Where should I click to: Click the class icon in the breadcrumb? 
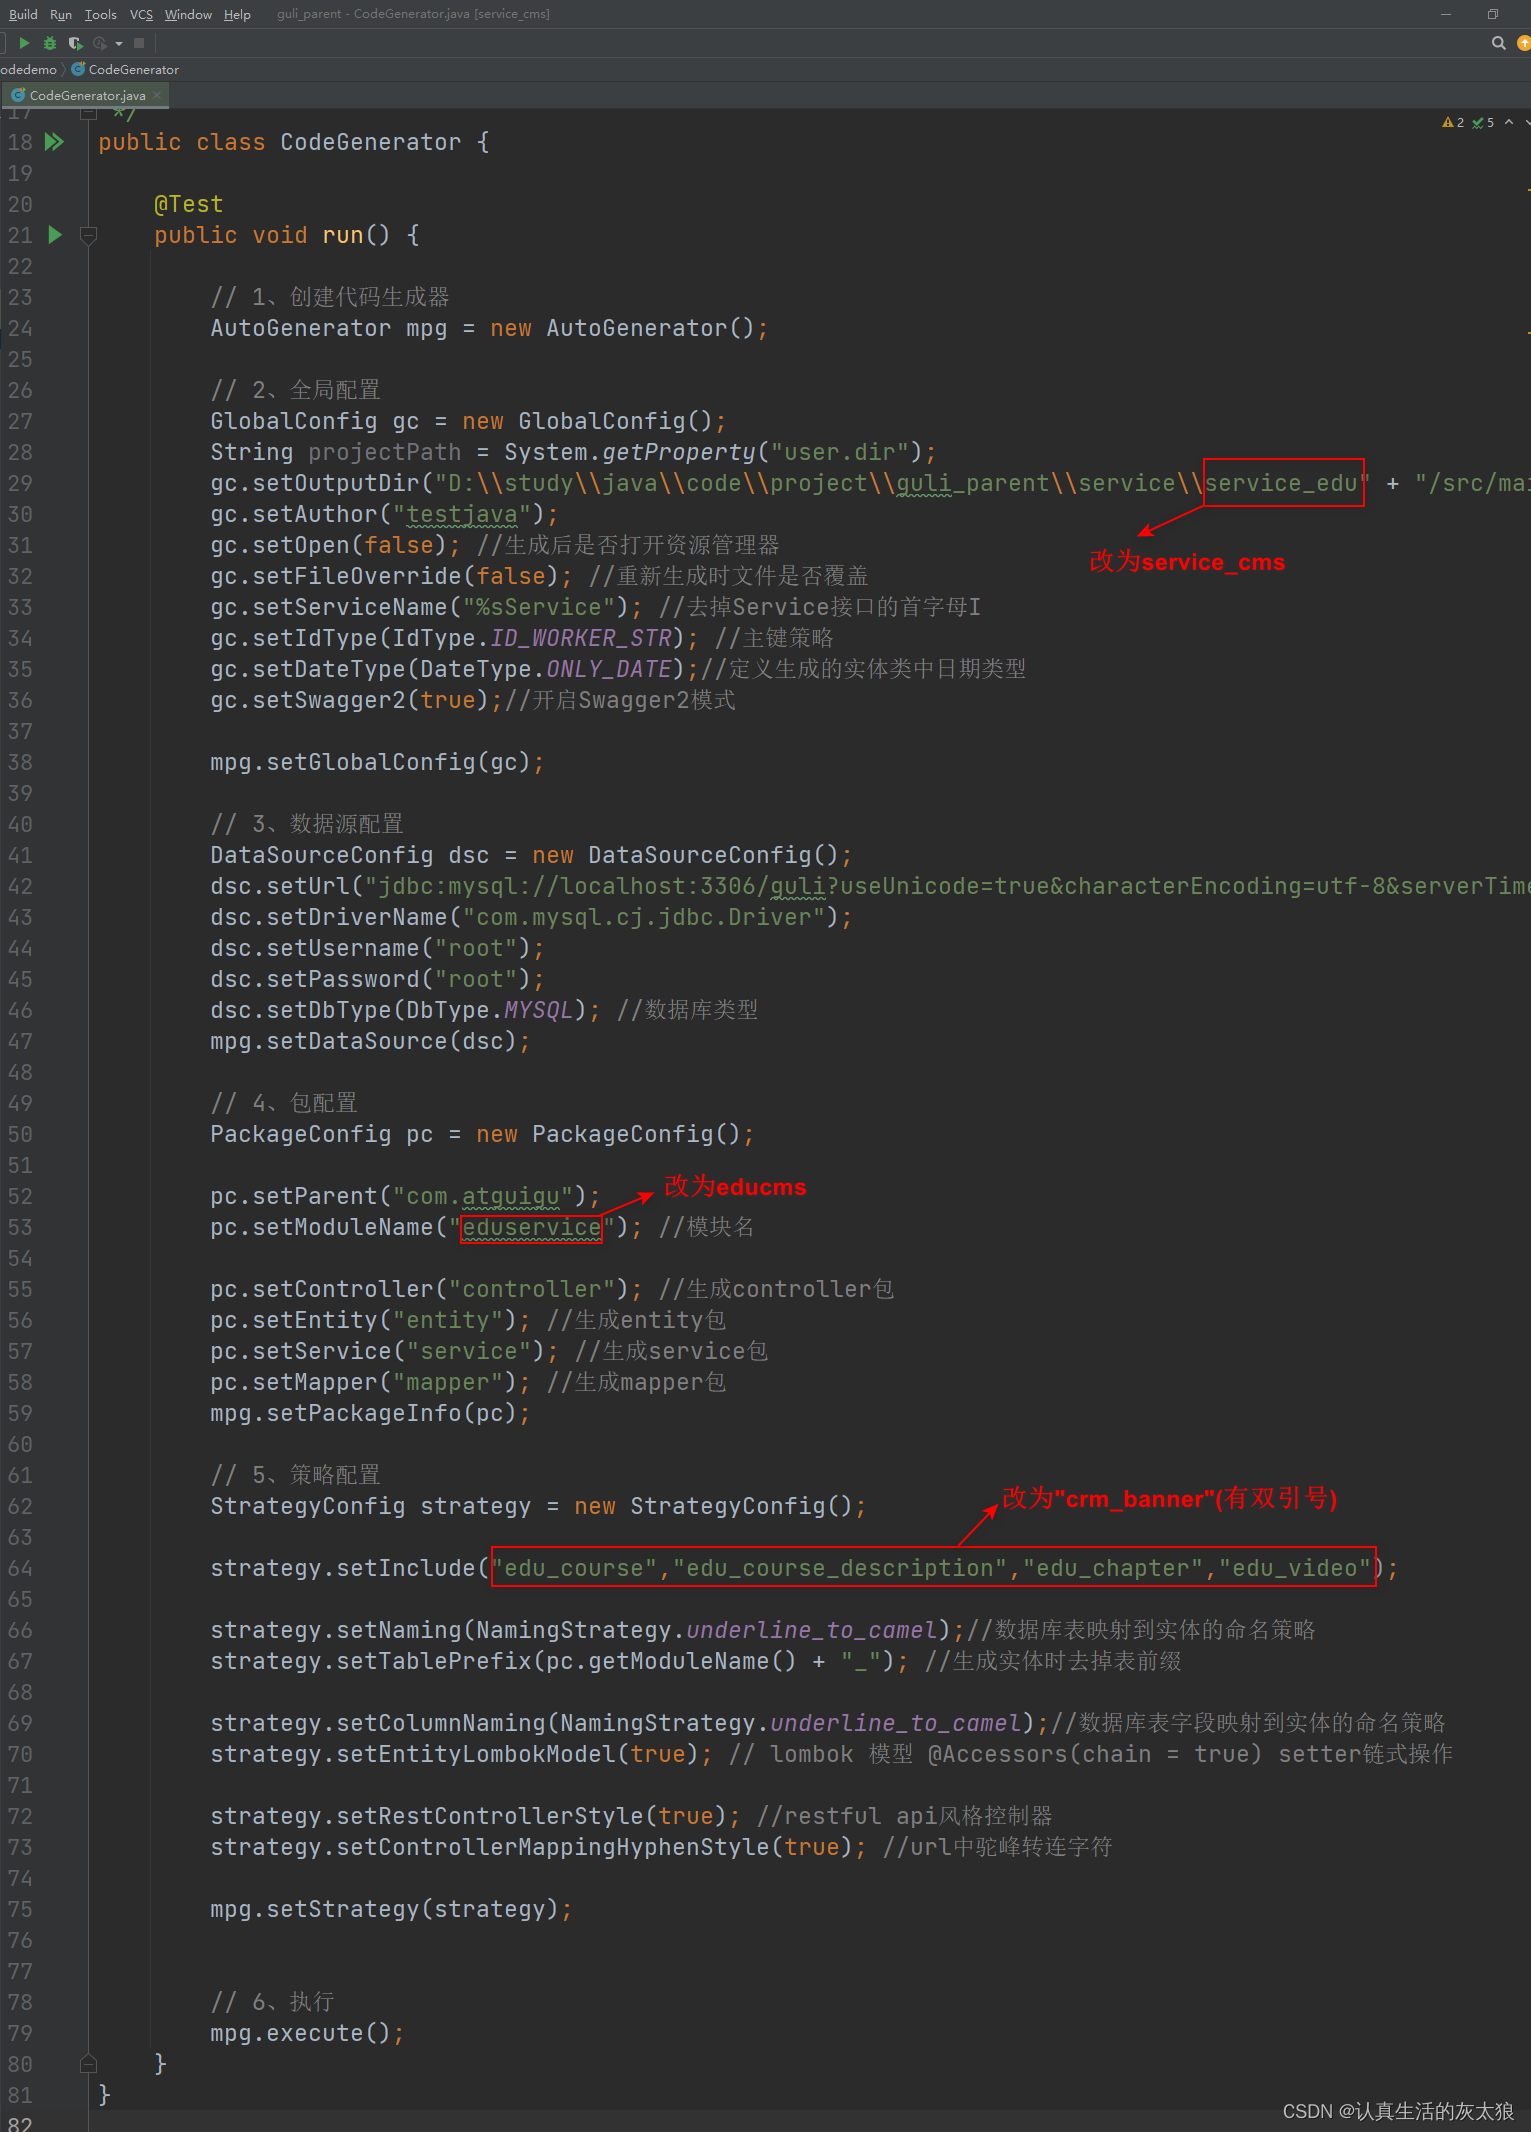pyautogui.click(x=78, y=69)
